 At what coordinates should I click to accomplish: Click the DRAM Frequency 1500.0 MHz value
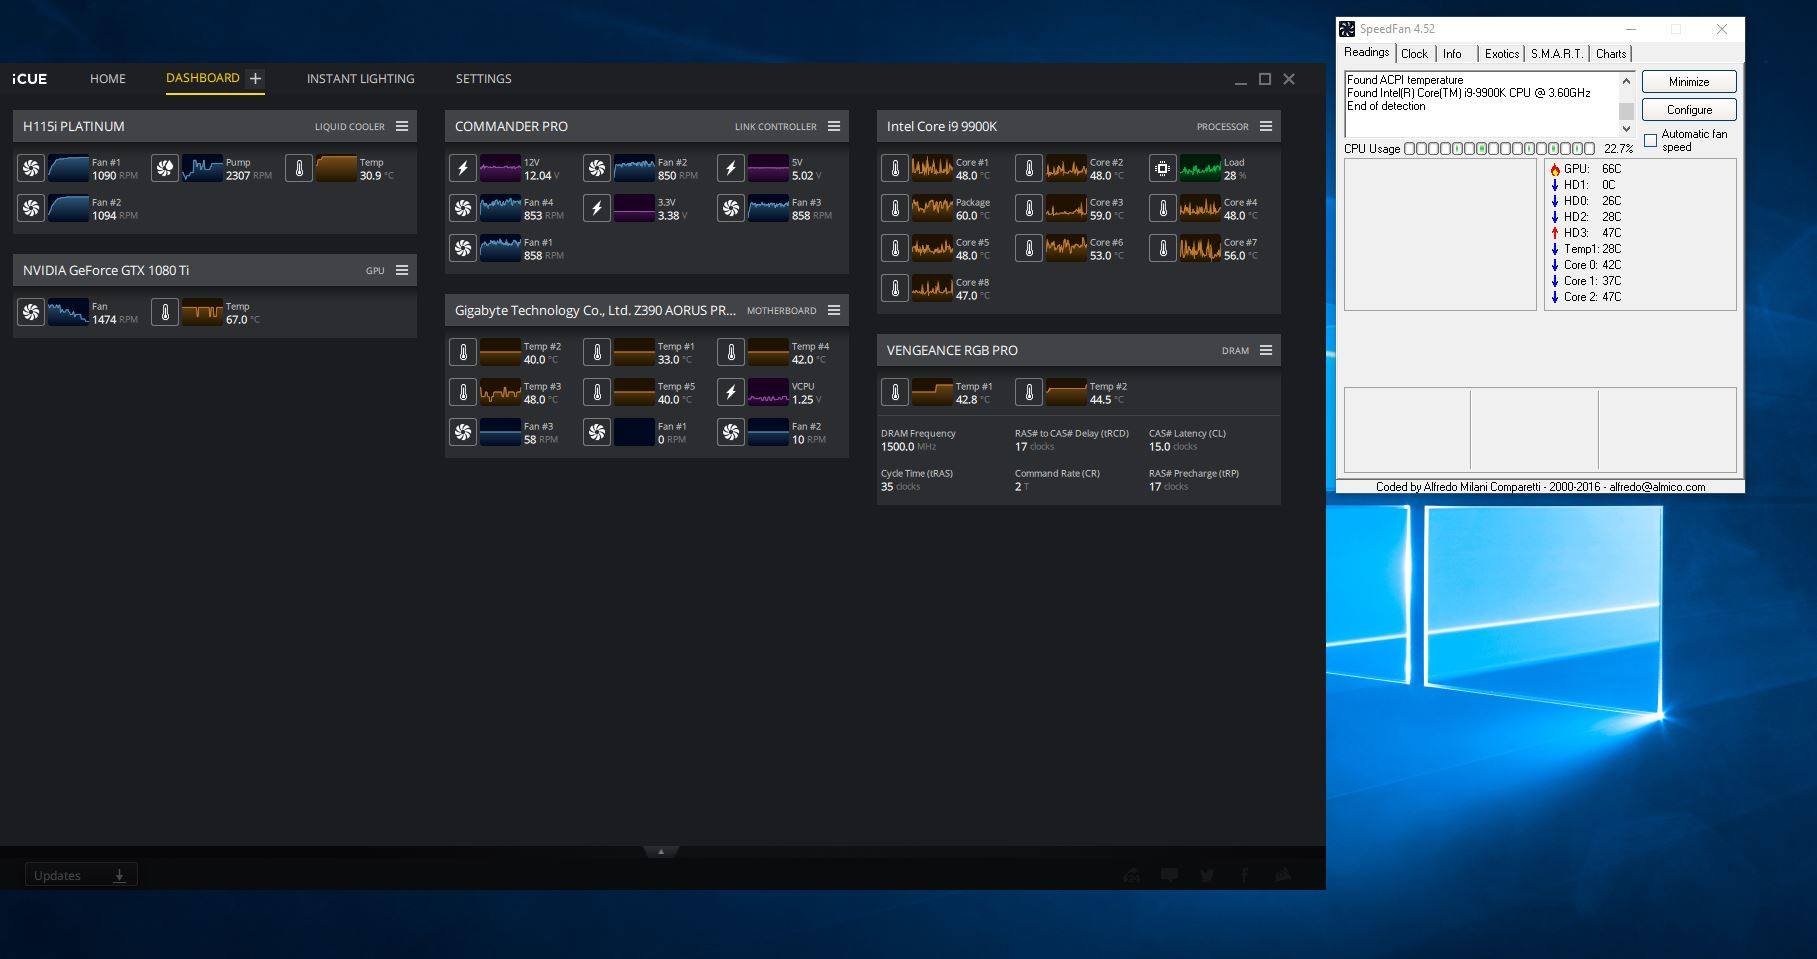908,447
